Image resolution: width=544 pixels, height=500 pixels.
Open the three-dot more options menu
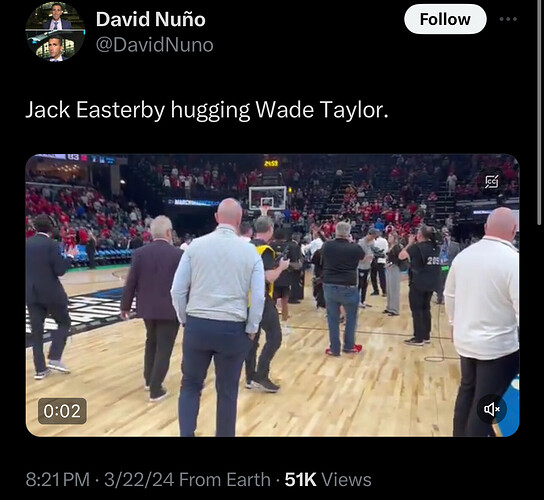pos(508,19)
